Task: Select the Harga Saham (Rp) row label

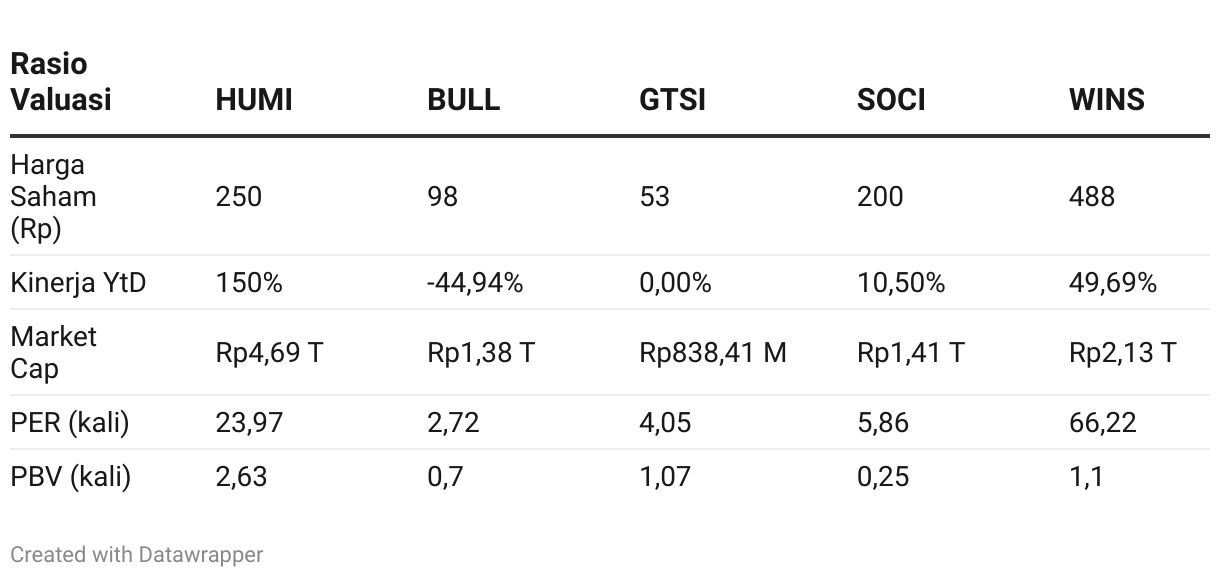Action: pyautogui.click(x=54, y=197)
